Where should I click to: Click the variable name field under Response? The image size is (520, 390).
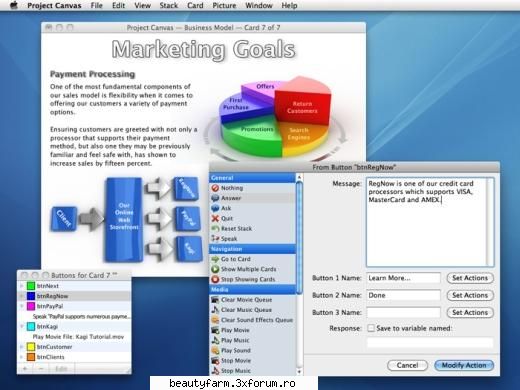(x=430, y=343)
